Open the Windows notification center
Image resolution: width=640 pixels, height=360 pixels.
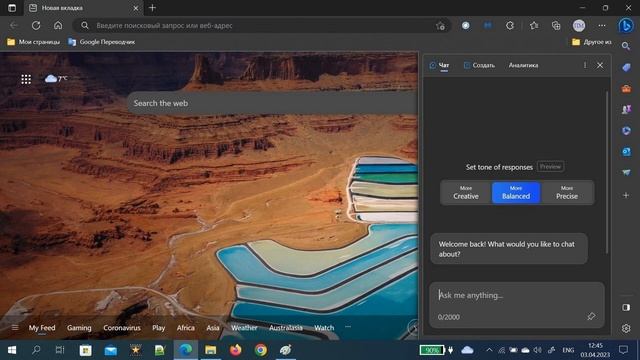click(623, 350)
